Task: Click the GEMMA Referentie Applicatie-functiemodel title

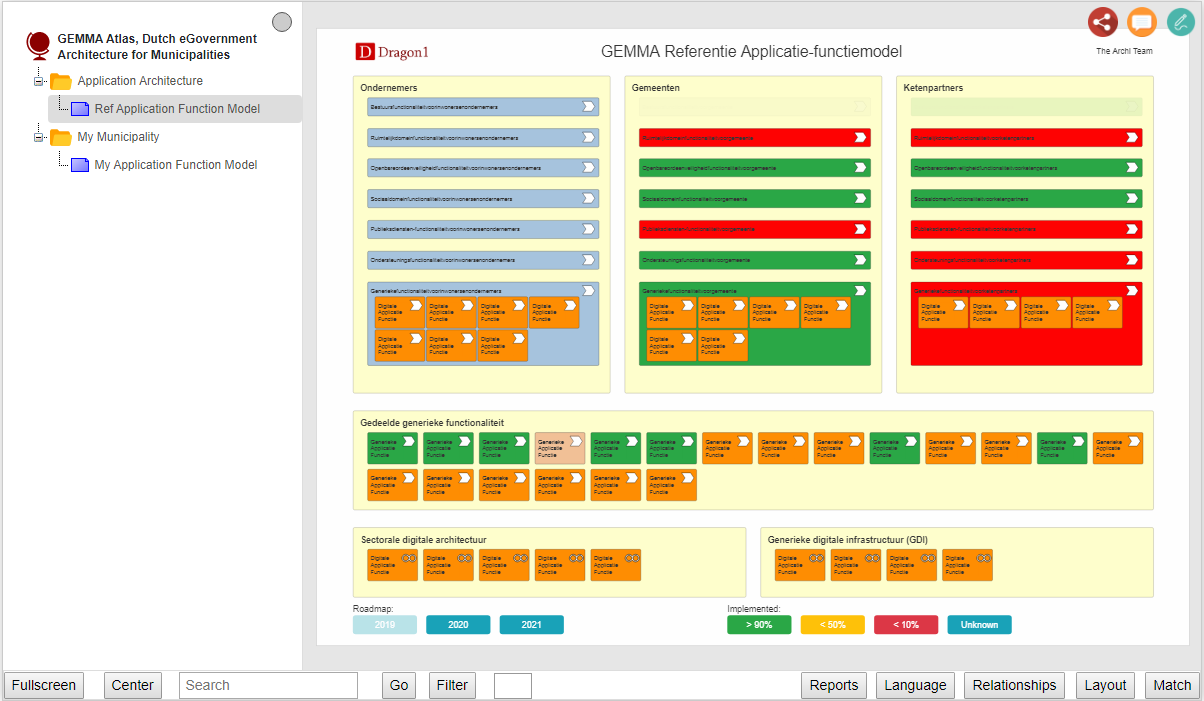Action: click(751, 52)
